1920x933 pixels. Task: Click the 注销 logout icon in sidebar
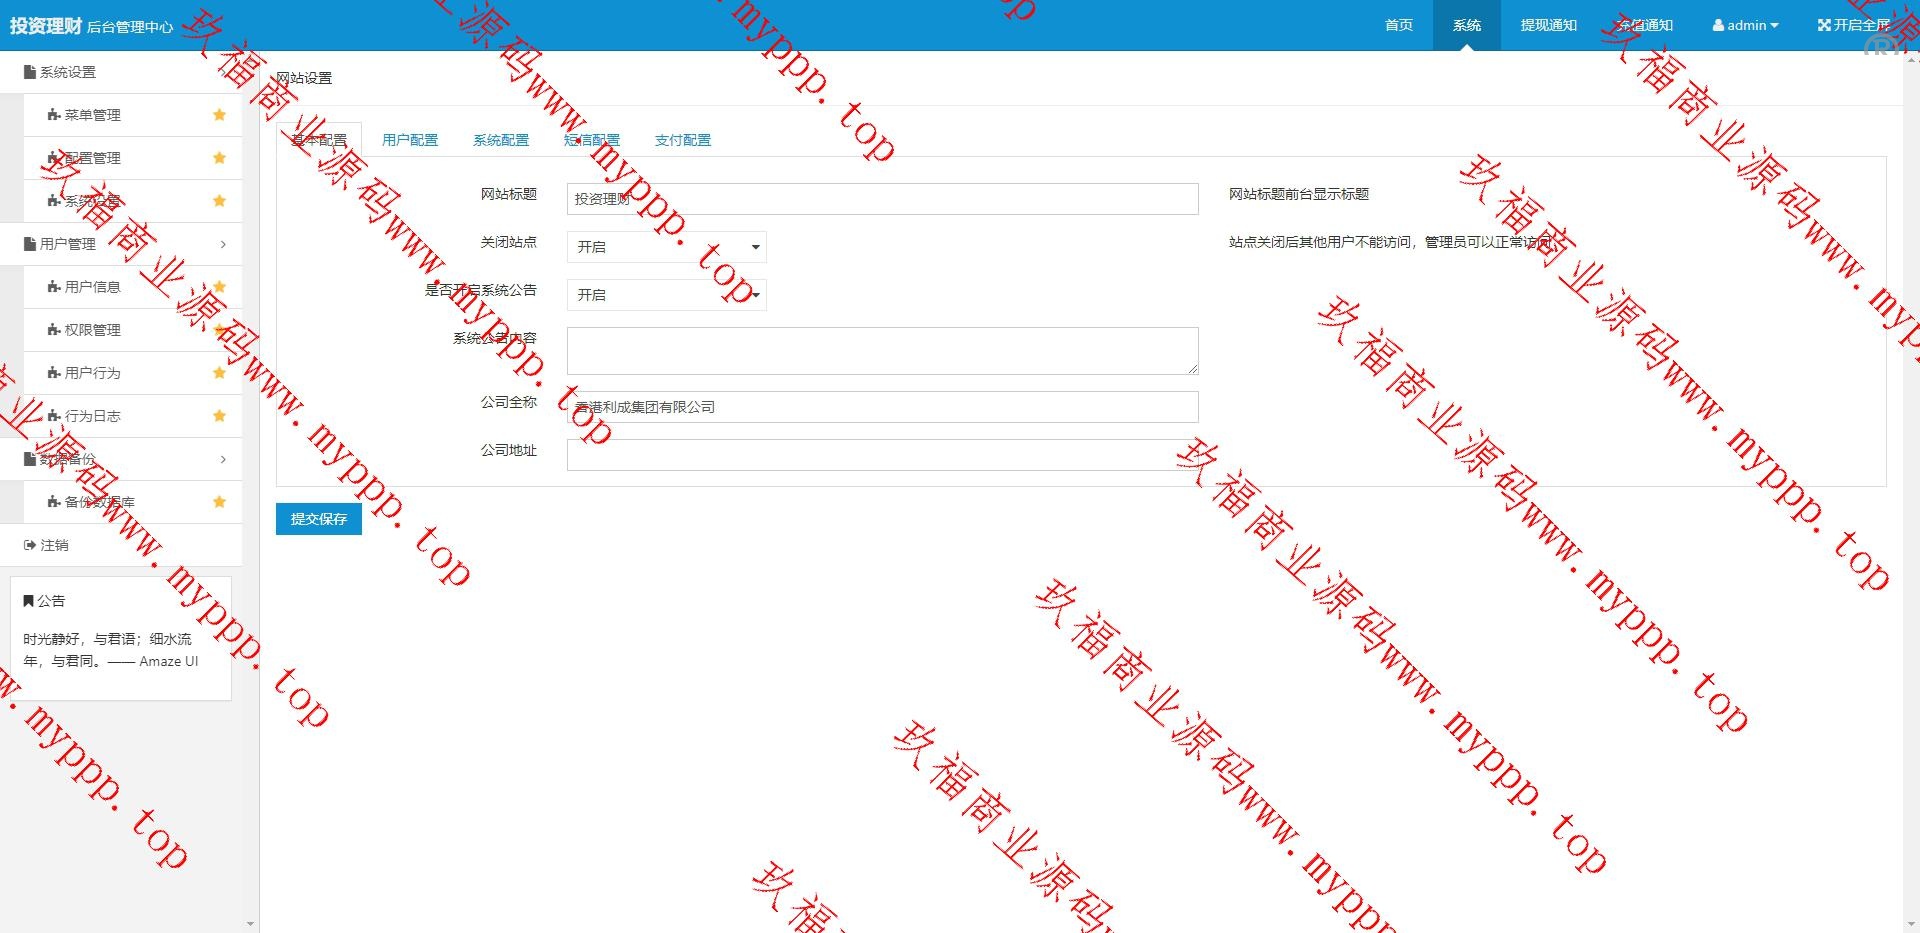[x=30, y=545]
